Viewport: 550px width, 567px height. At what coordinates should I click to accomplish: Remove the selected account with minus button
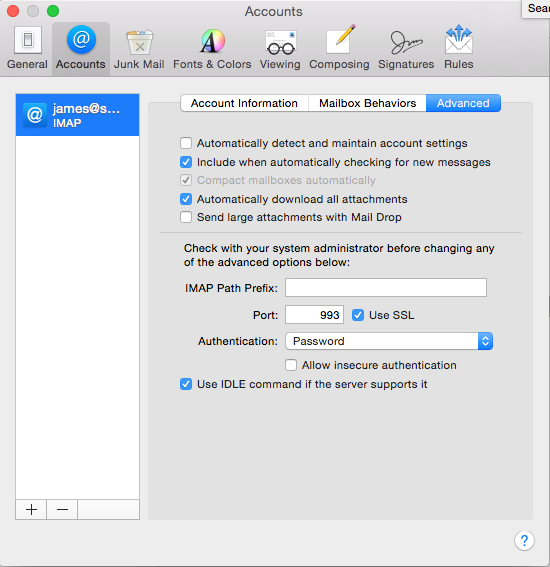pos(62,510)
